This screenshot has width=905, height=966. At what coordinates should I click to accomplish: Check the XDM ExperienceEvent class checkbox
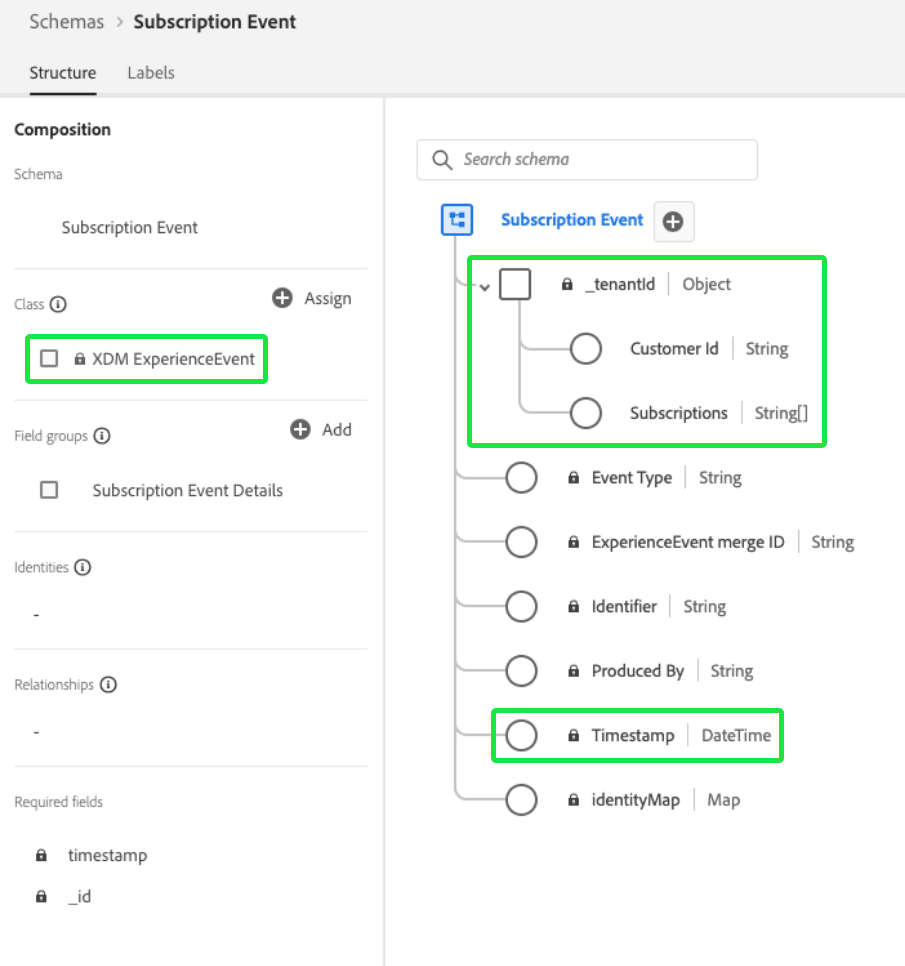[x=49, y=359]
